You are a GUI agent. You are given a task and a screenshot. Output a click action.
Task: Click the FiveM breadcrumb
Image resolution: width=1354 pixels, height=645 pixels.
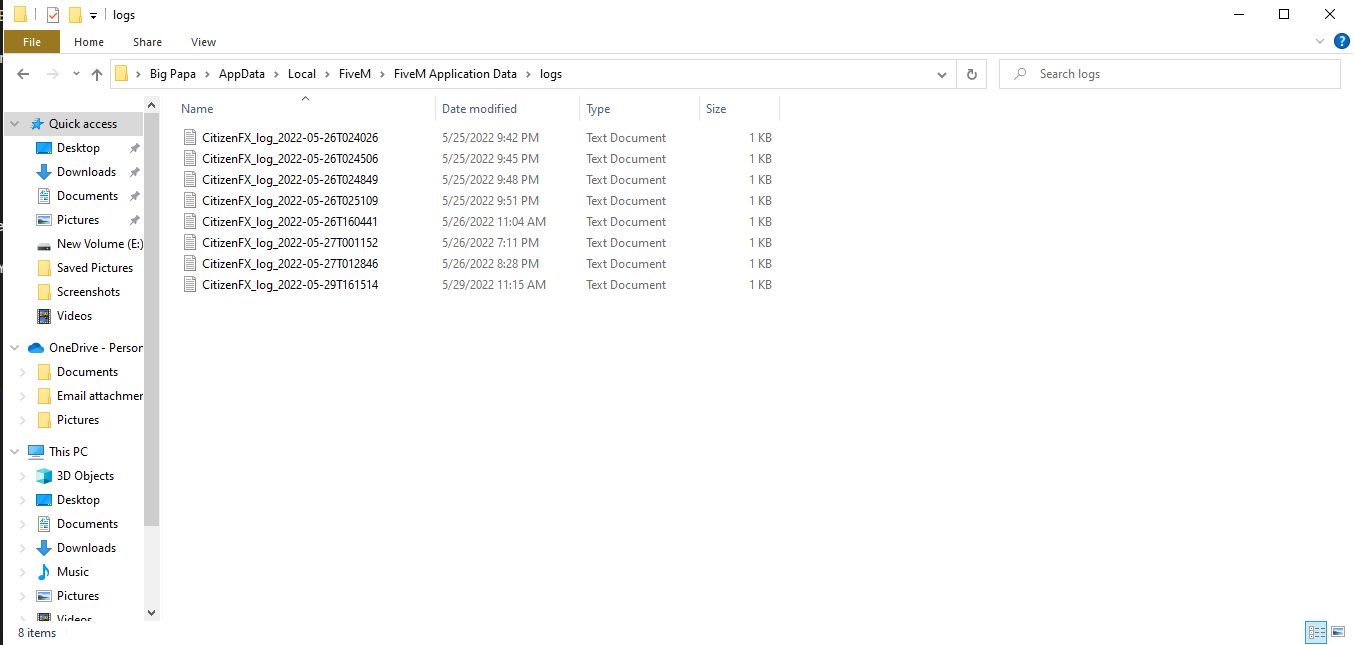(355, 74)
